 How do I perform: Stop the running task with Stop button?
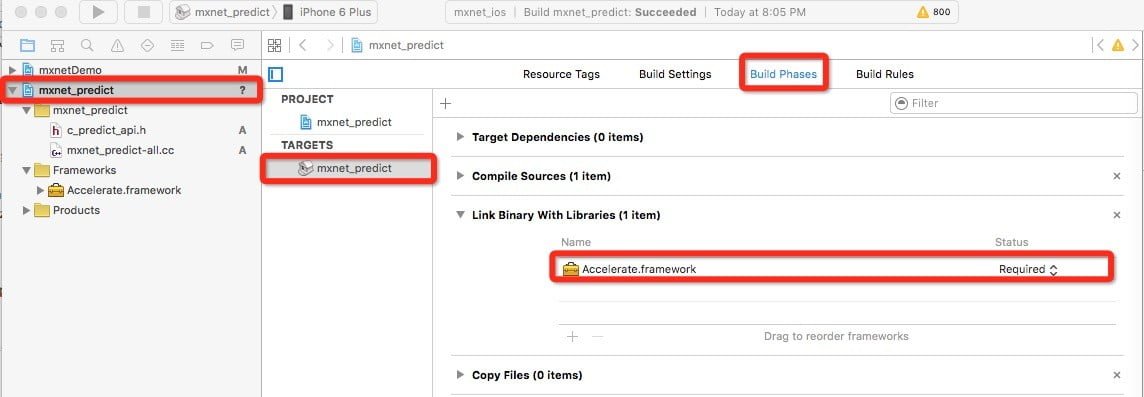point(143,12)
